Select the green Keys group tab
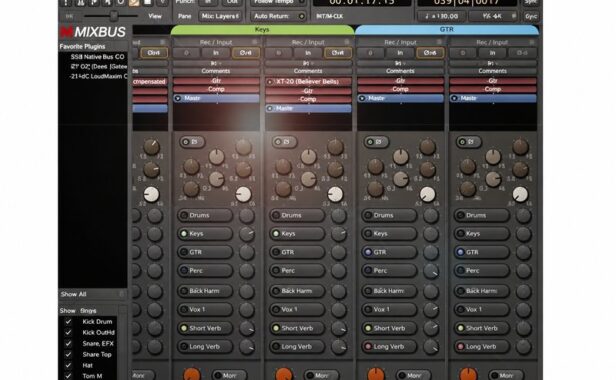616x380 pixels. 262,29
